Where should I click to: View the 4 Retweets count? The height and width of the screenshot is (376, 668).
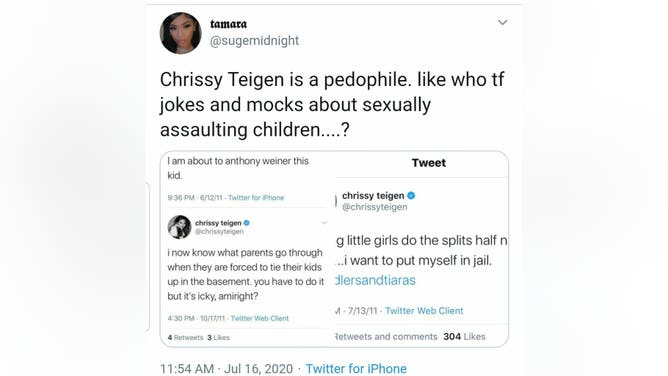(x=185, y=338)
